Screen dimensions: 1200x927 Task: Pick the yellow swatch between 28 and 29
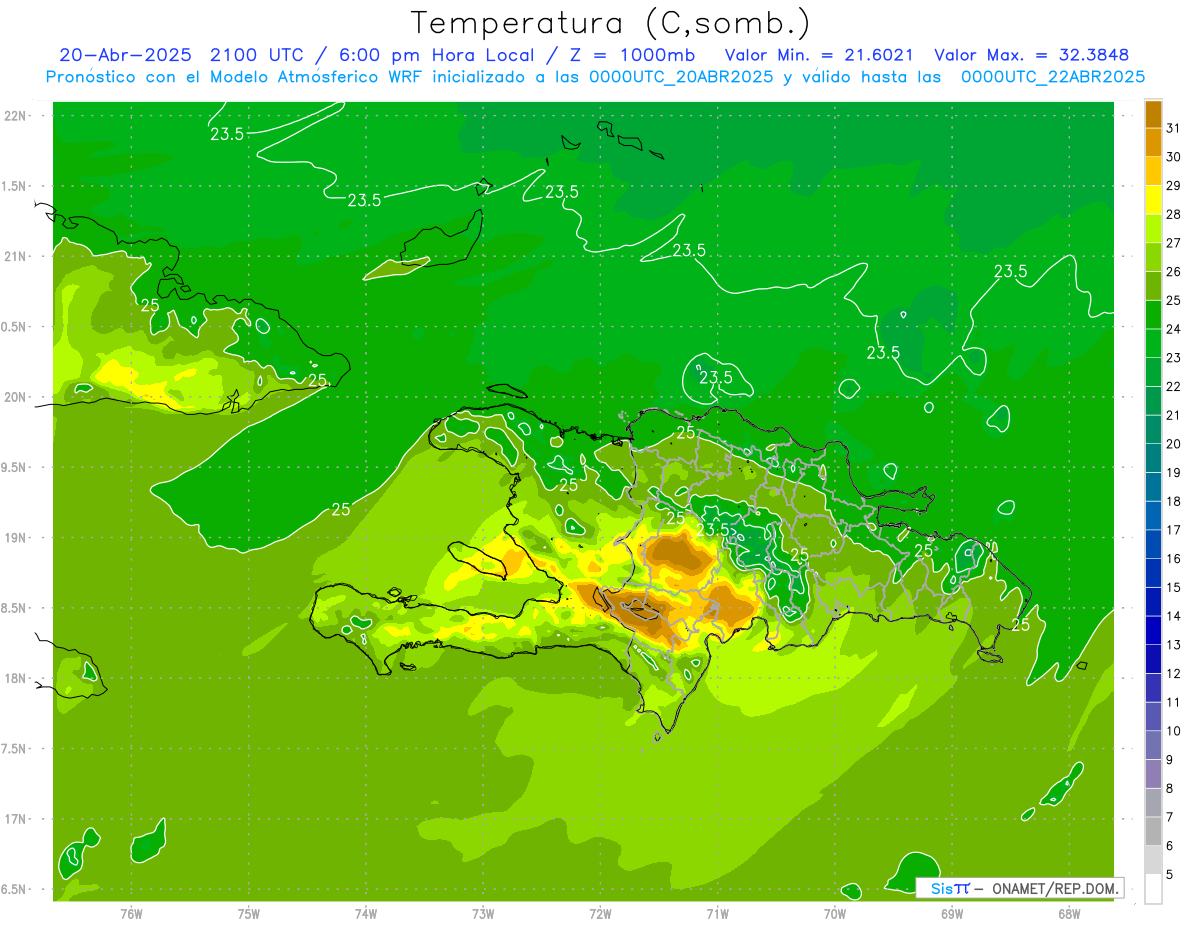[1153, 200]
